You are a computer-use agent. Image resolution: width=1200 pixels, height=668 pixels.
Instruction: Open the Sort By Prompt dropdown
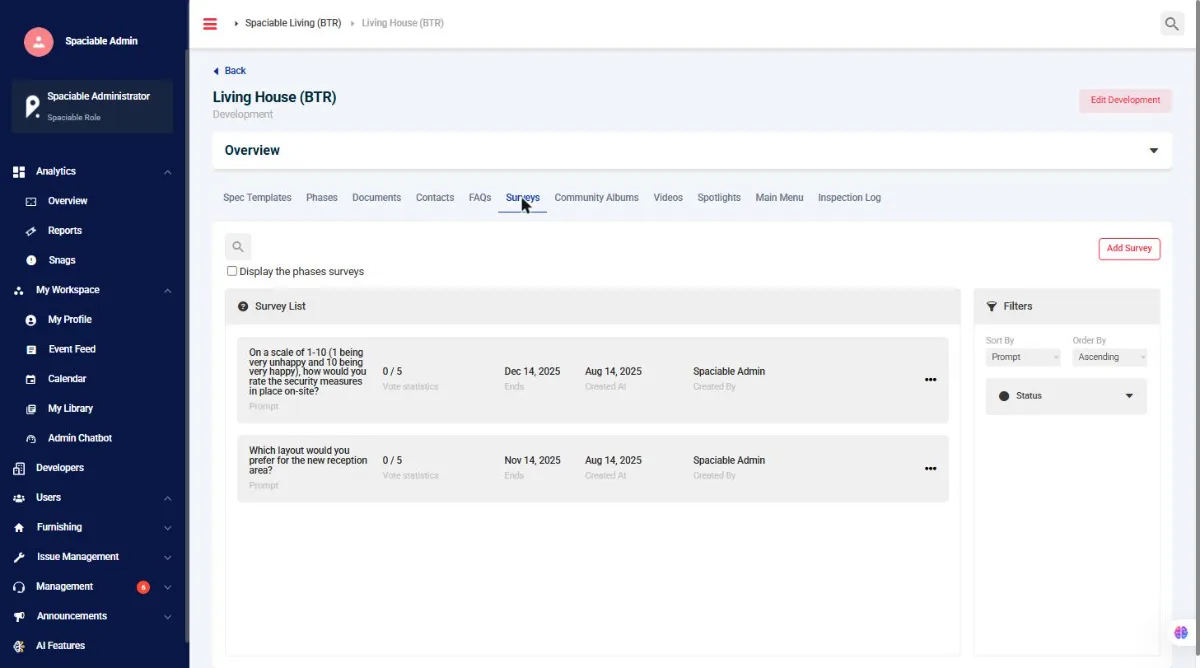1023,357
